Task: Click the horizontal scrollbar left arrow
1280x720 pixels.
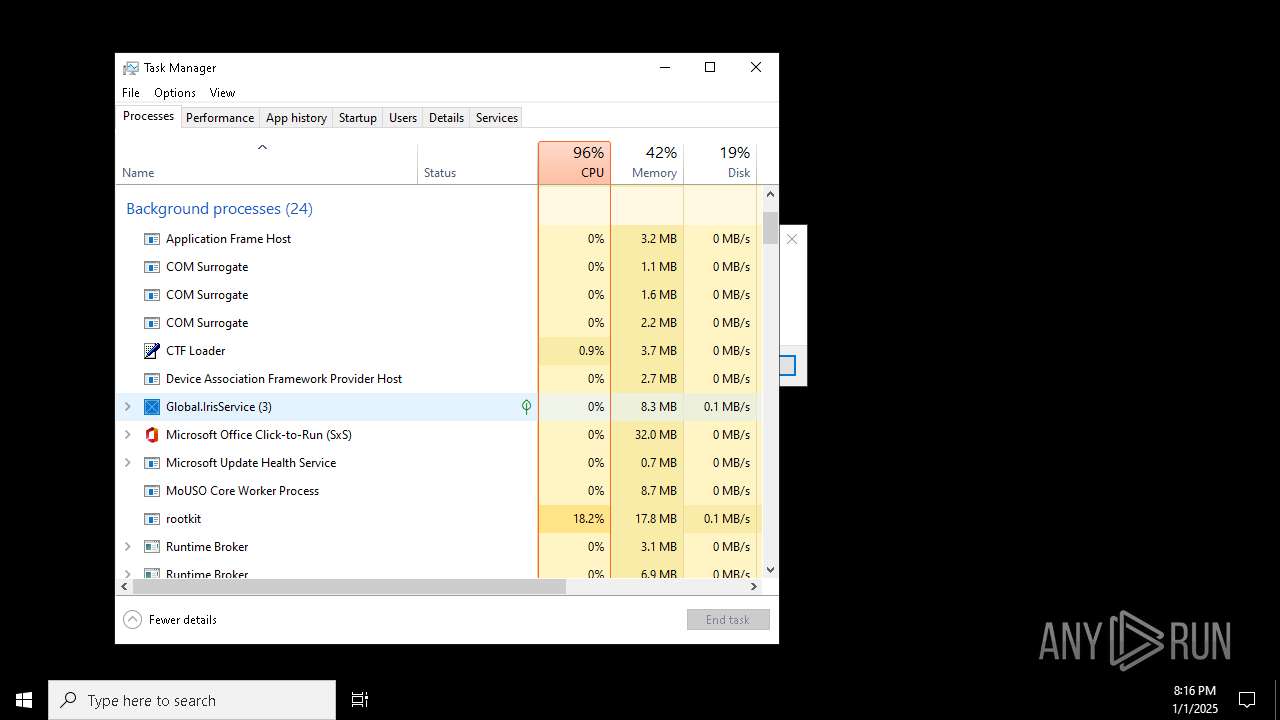Action: tap(125, 587)
